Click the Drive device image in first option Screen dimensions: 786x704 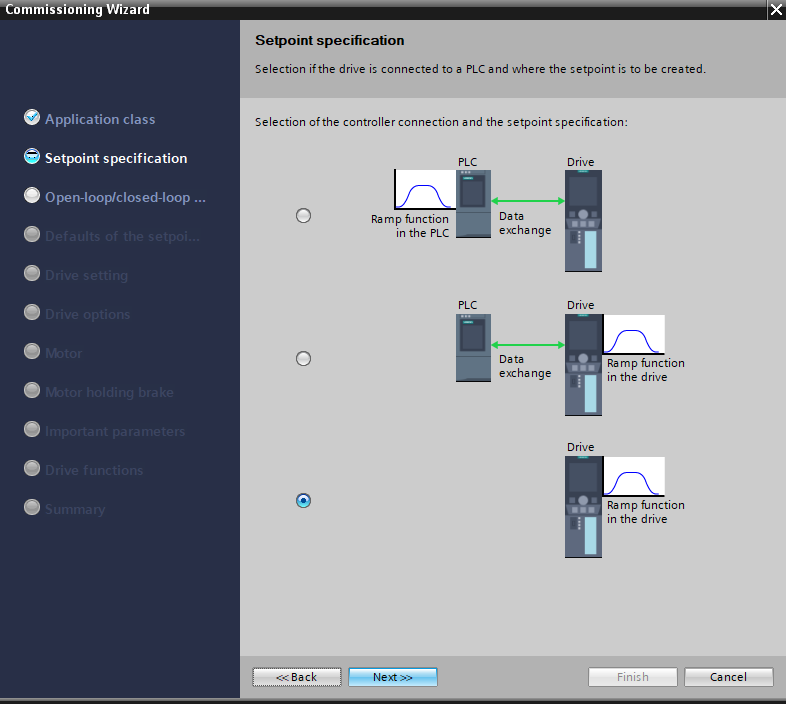[583, 221]
